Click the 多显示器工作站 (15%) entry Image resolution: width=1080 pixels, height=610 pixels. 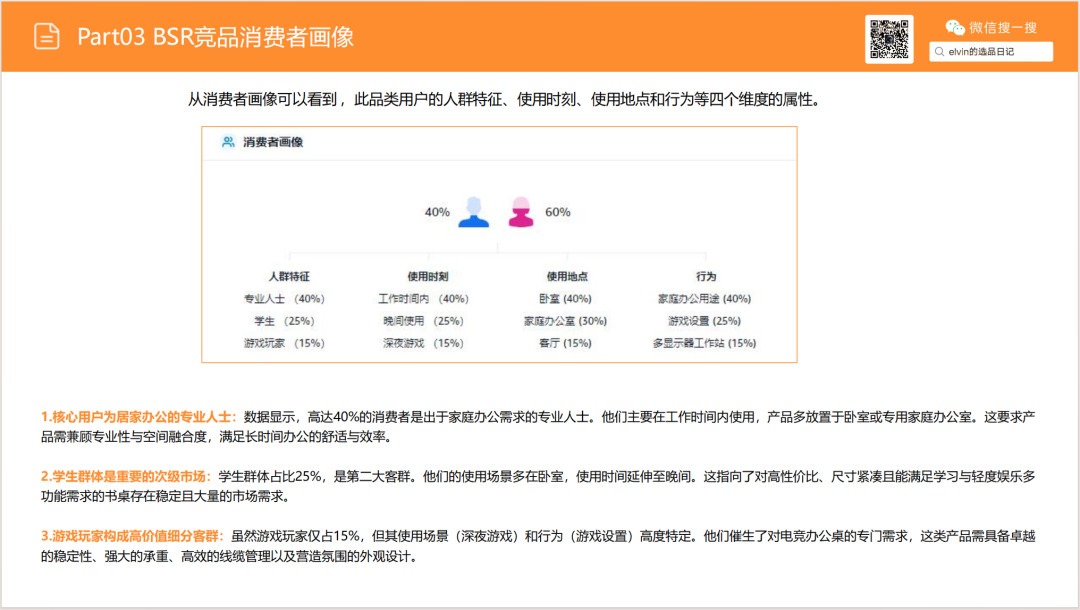pos(704,343)
